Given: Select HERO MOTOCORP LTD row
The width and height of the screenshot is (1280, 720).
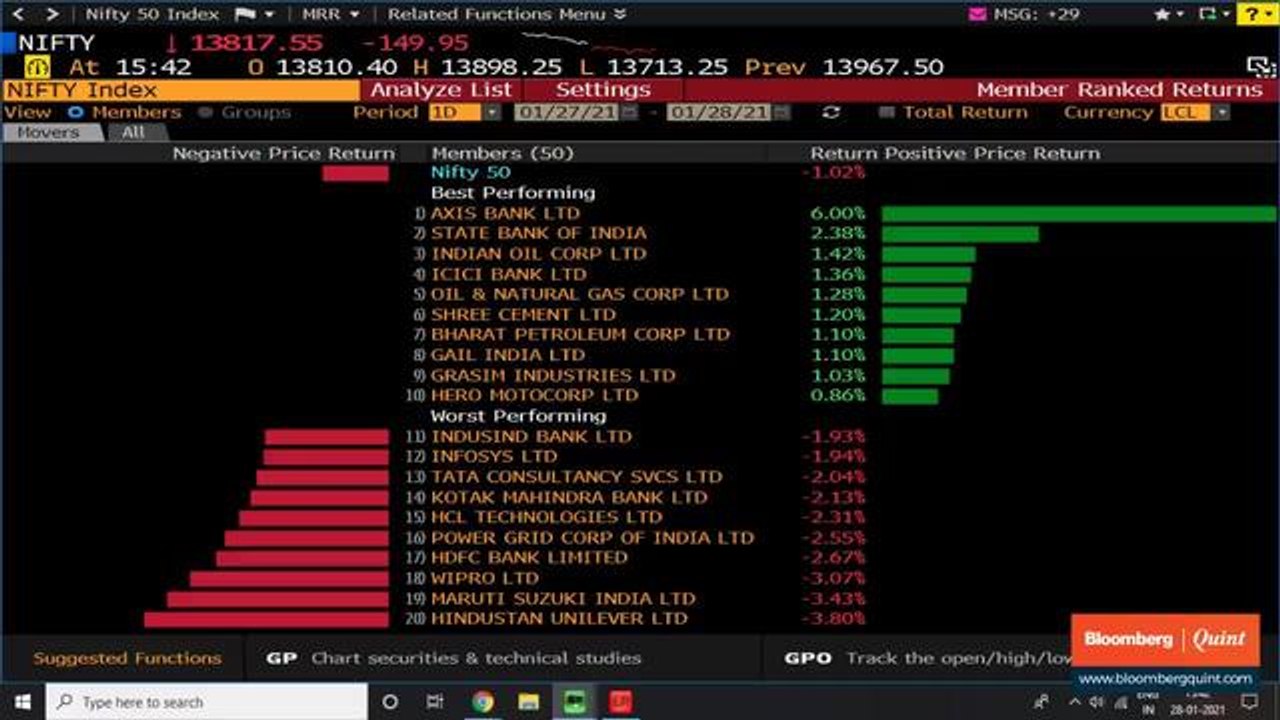Looking at the screenshot, I should point(534,395).
